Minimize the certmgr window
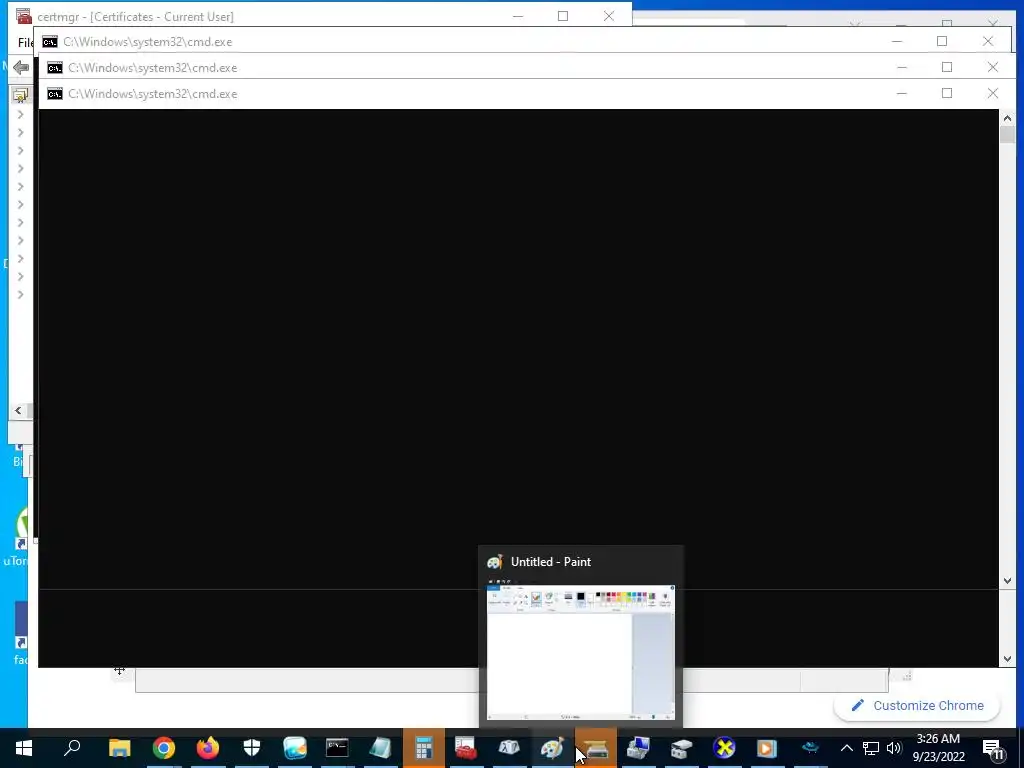Viewport: 1024px width, 768px height. click(x=518, y=16)
